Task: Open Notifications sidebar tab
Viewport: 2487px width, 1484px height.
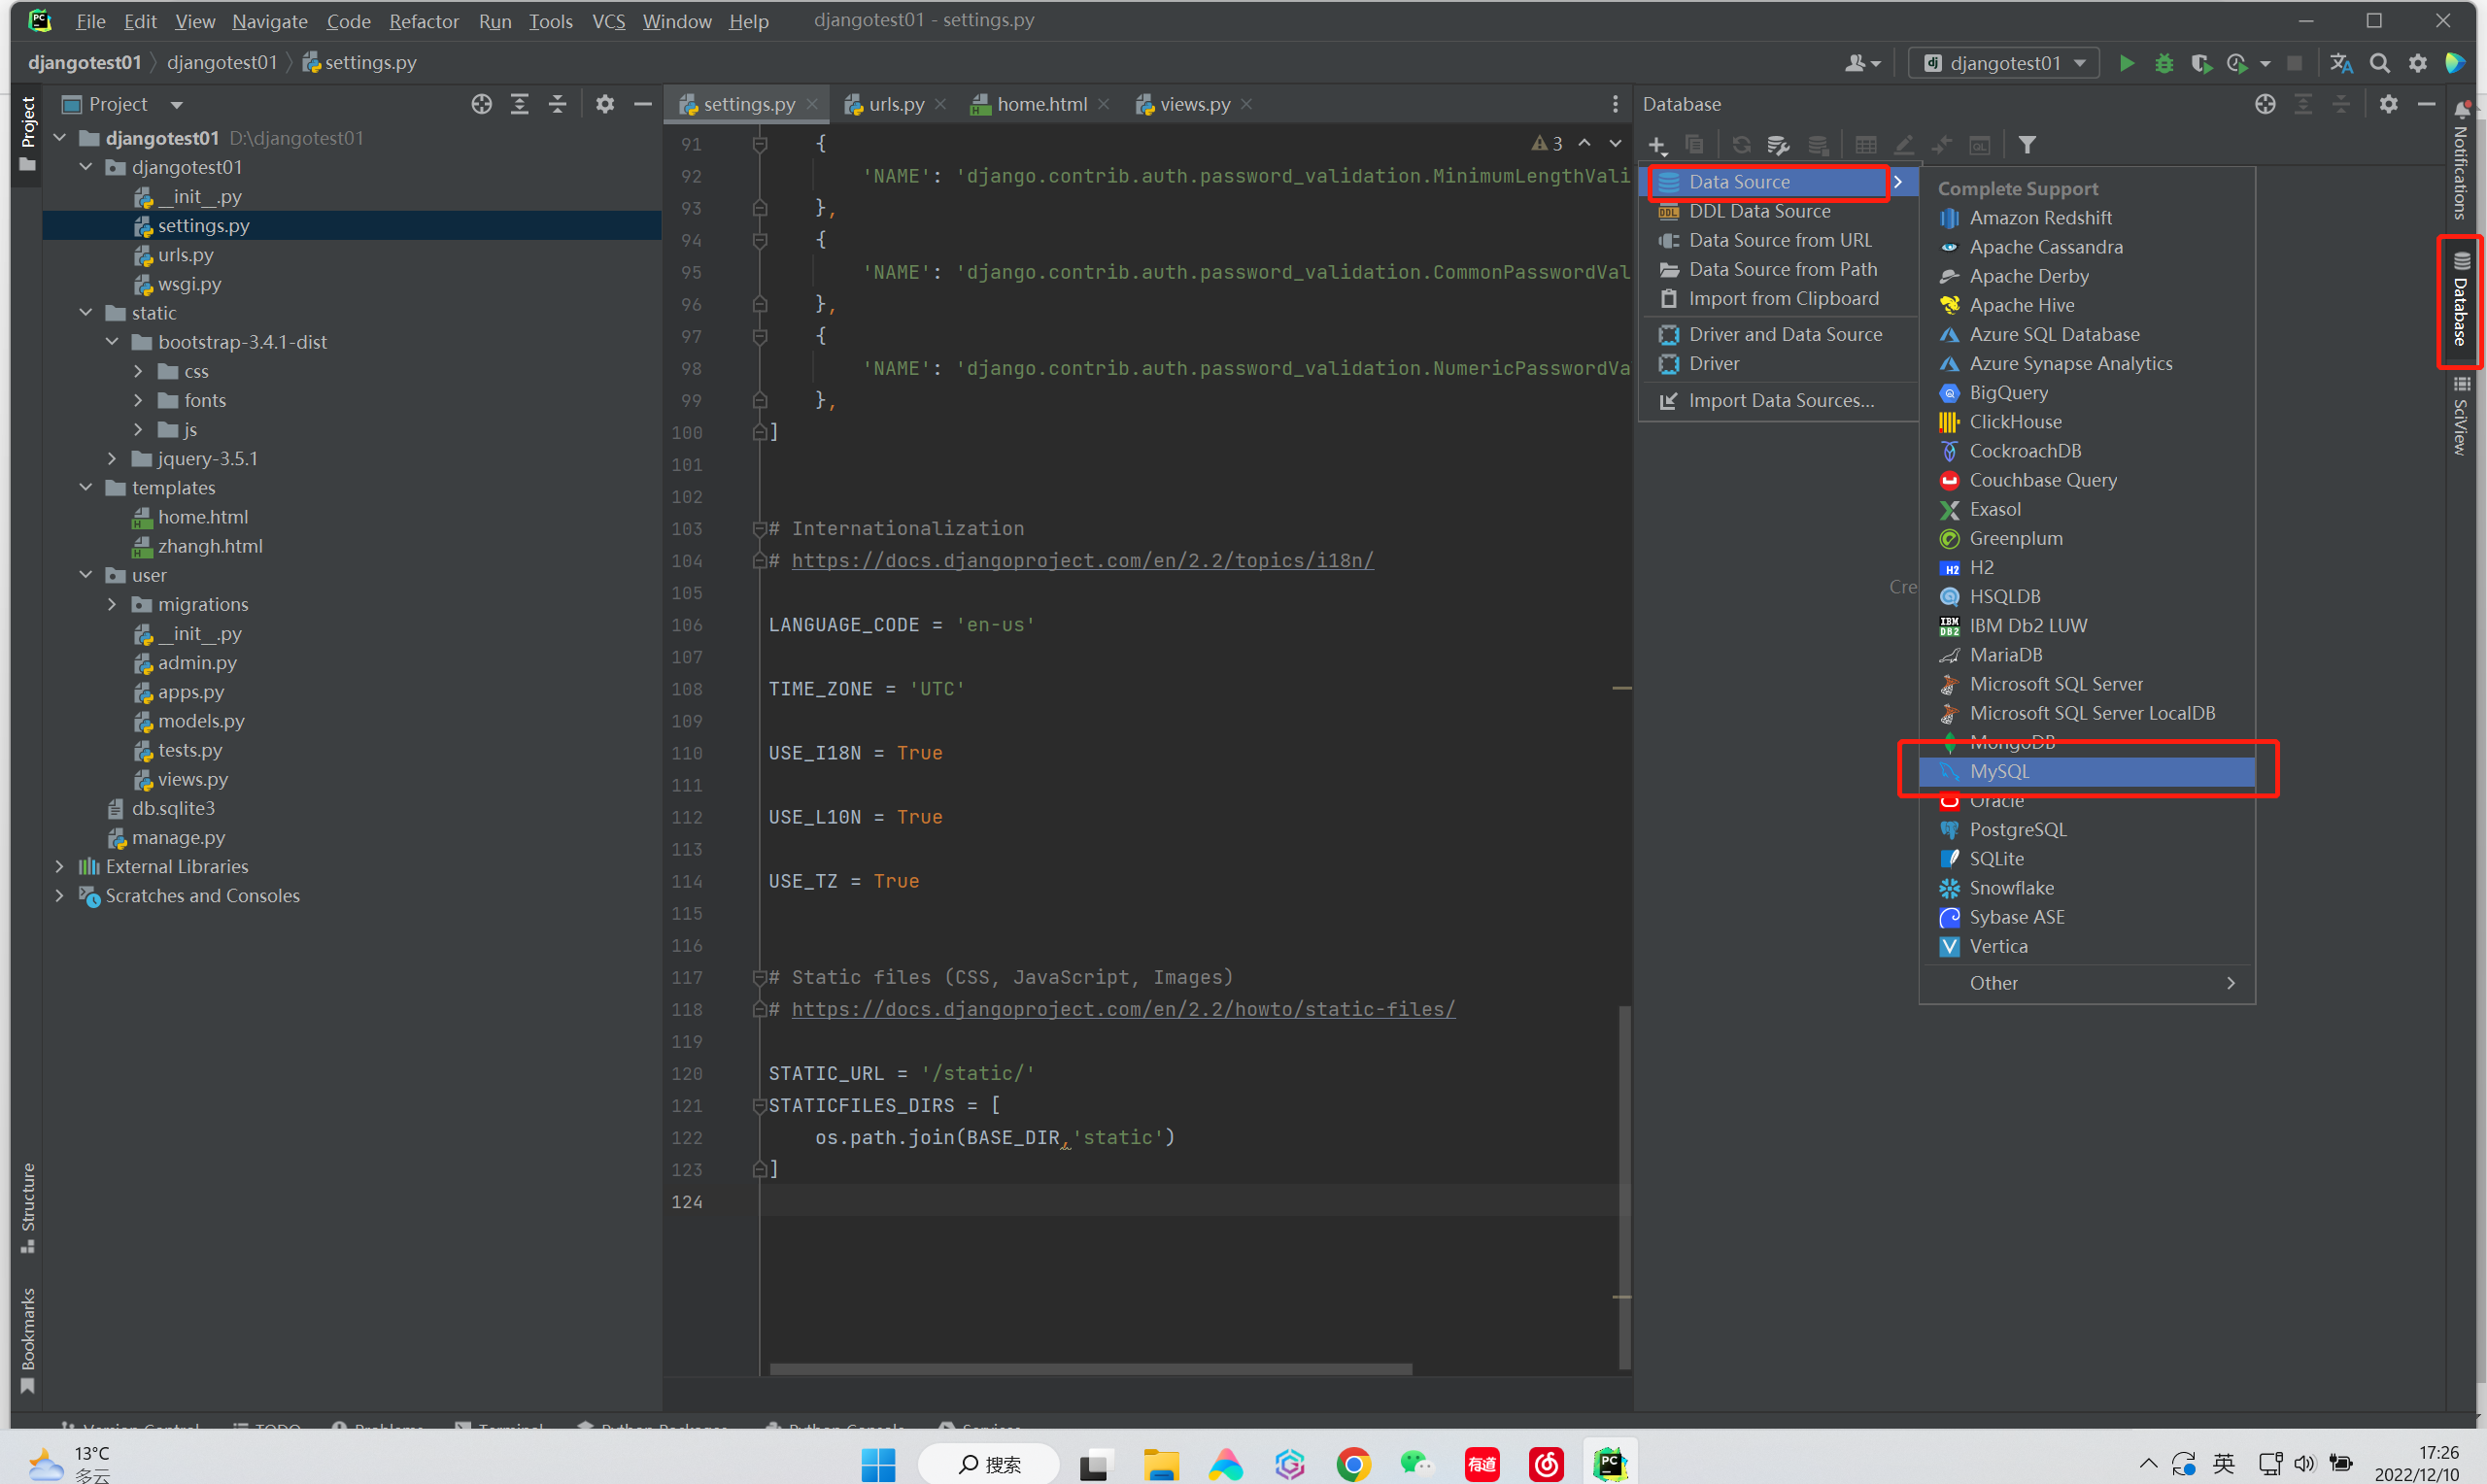Action: coord(2461,160)
